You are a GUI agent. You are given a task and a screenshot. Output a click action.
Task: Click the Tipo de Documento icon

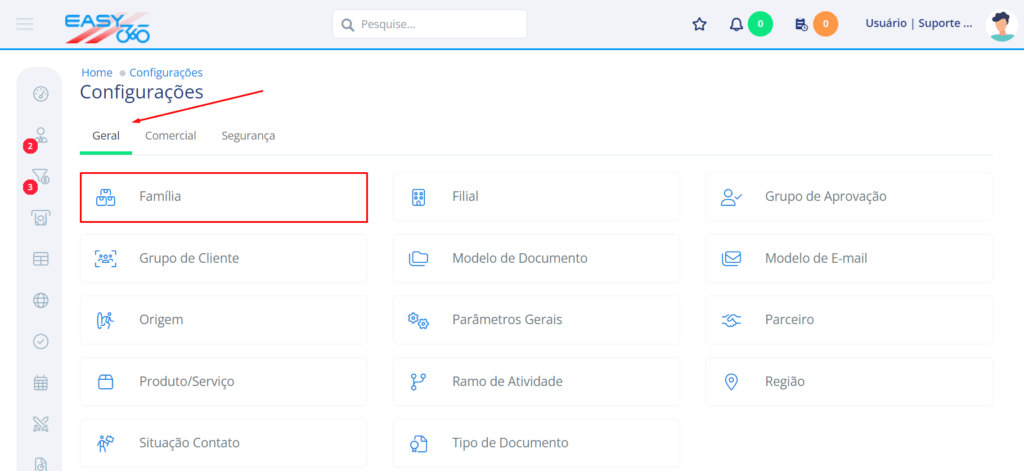coord(418,443)
